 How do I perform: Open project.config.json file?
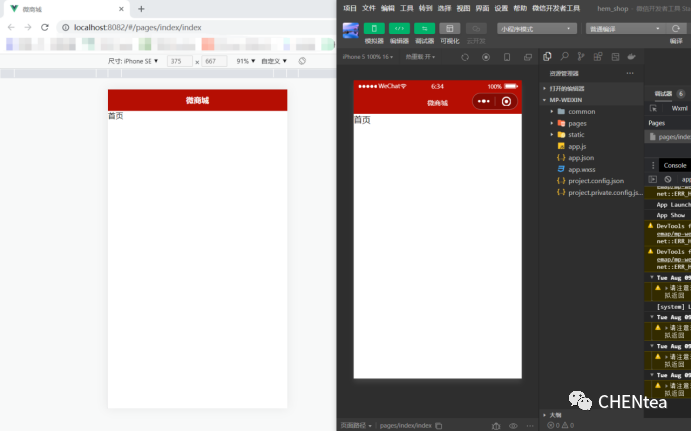click(591, 181)
